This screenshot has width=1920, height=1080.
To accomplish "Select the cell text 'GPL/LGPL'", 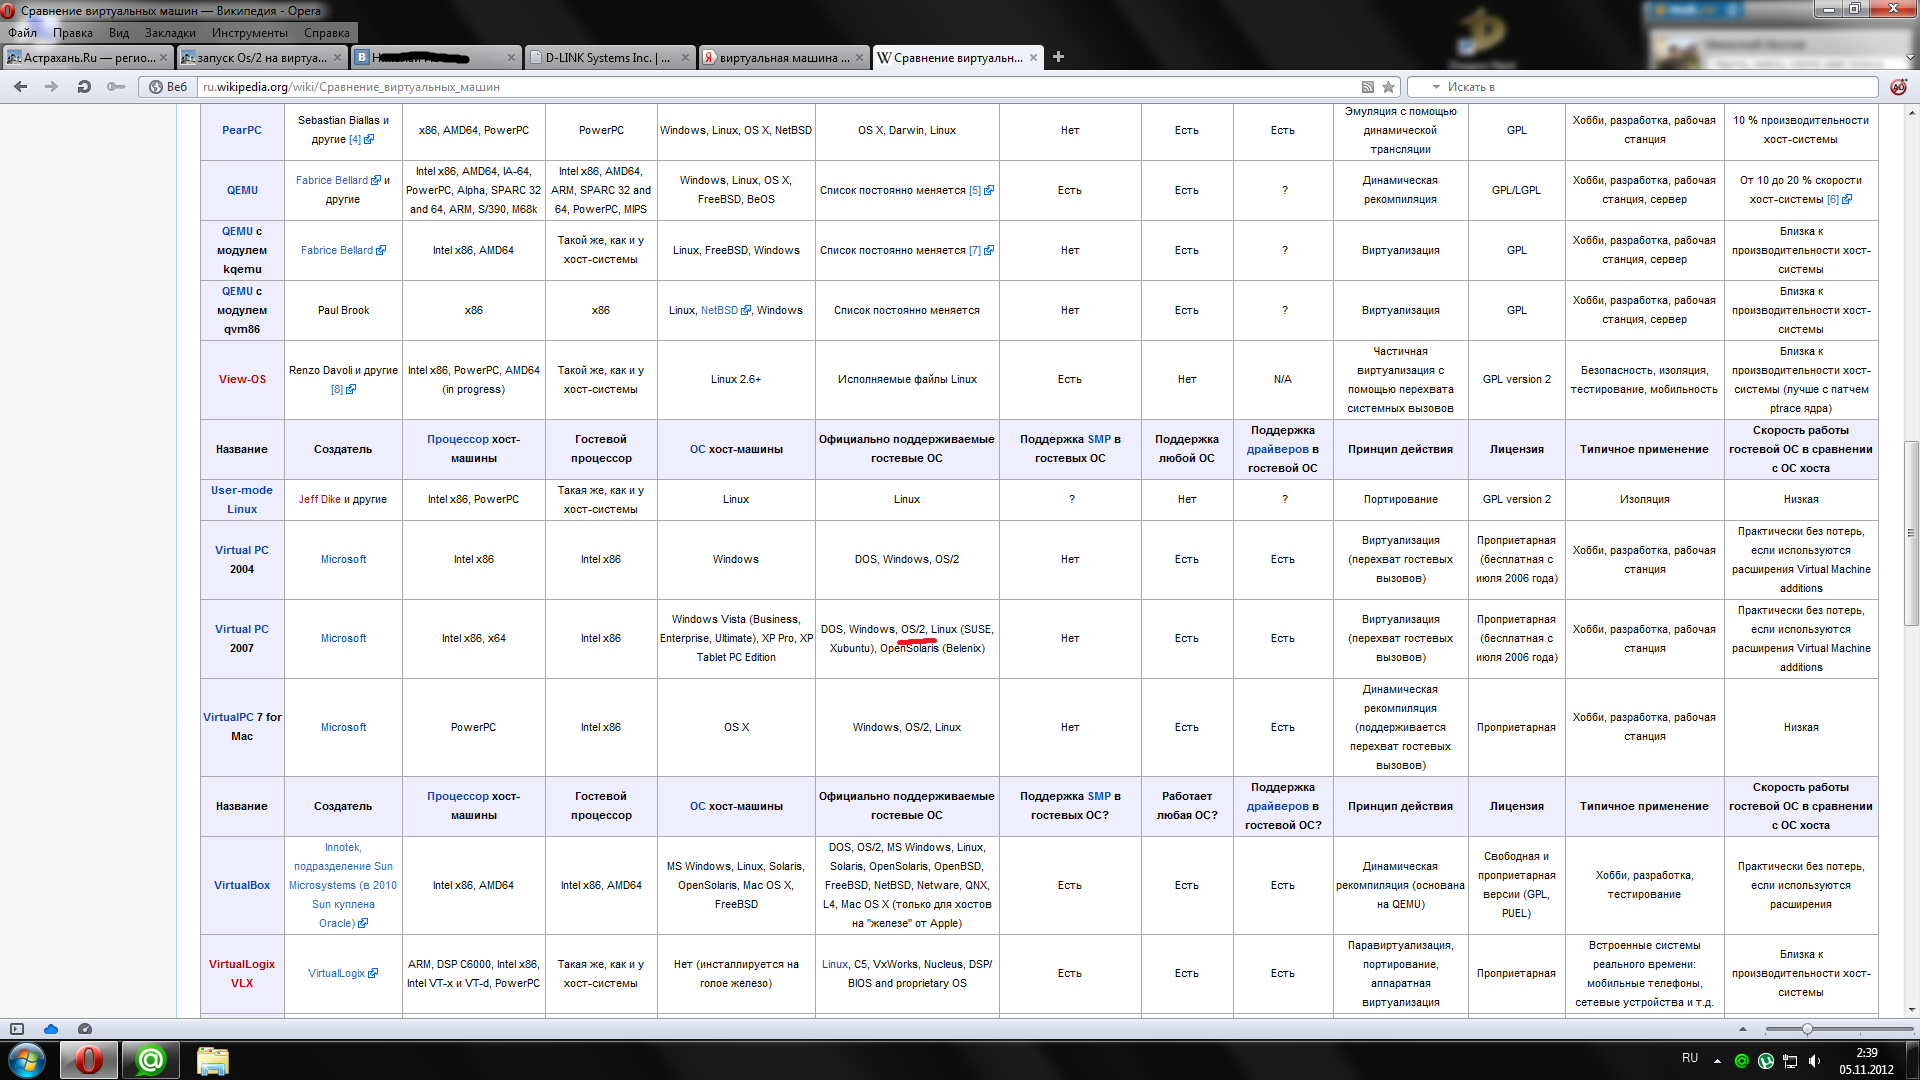I will point(1516,190).
